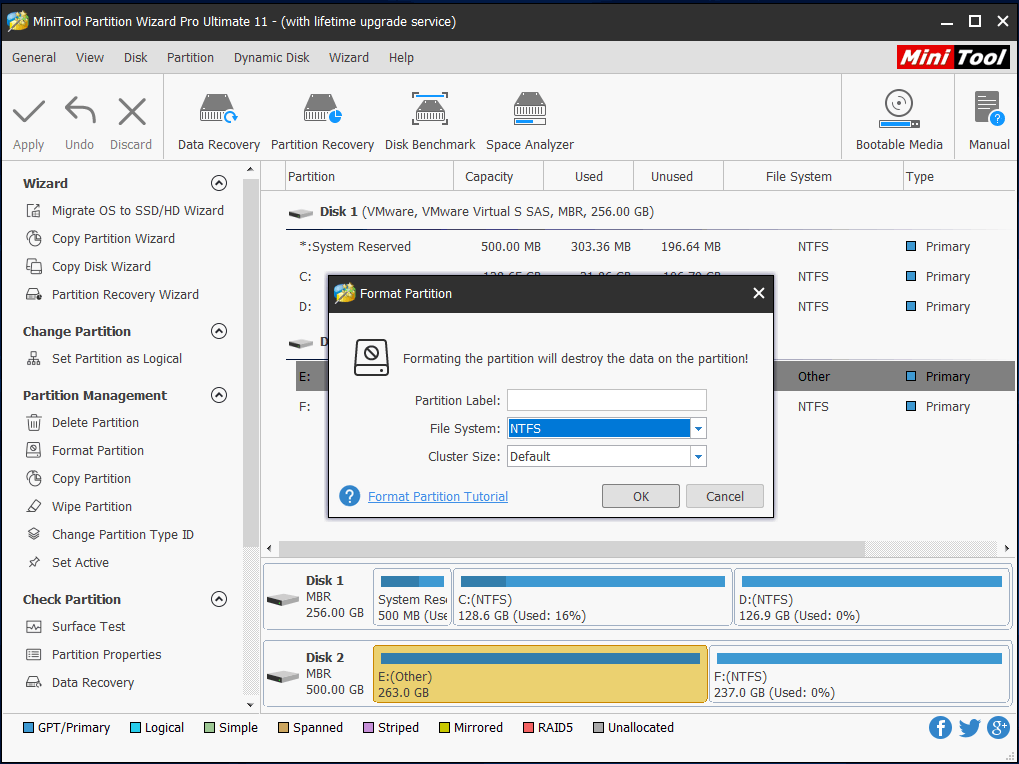
Task: Click the Disk 1 header row in list
Action: tap(650, 212)
